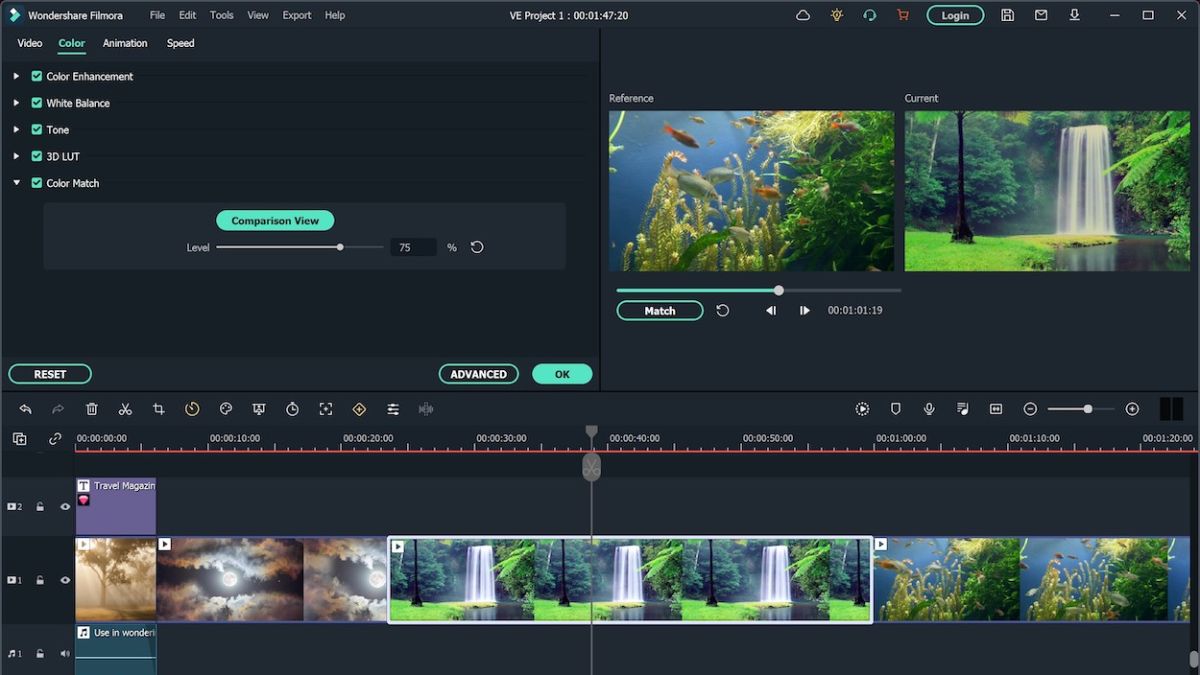This screenshot has height=675, width=1200.
Task: Split the clip with the scissors icon
Action: pos(125,409)
